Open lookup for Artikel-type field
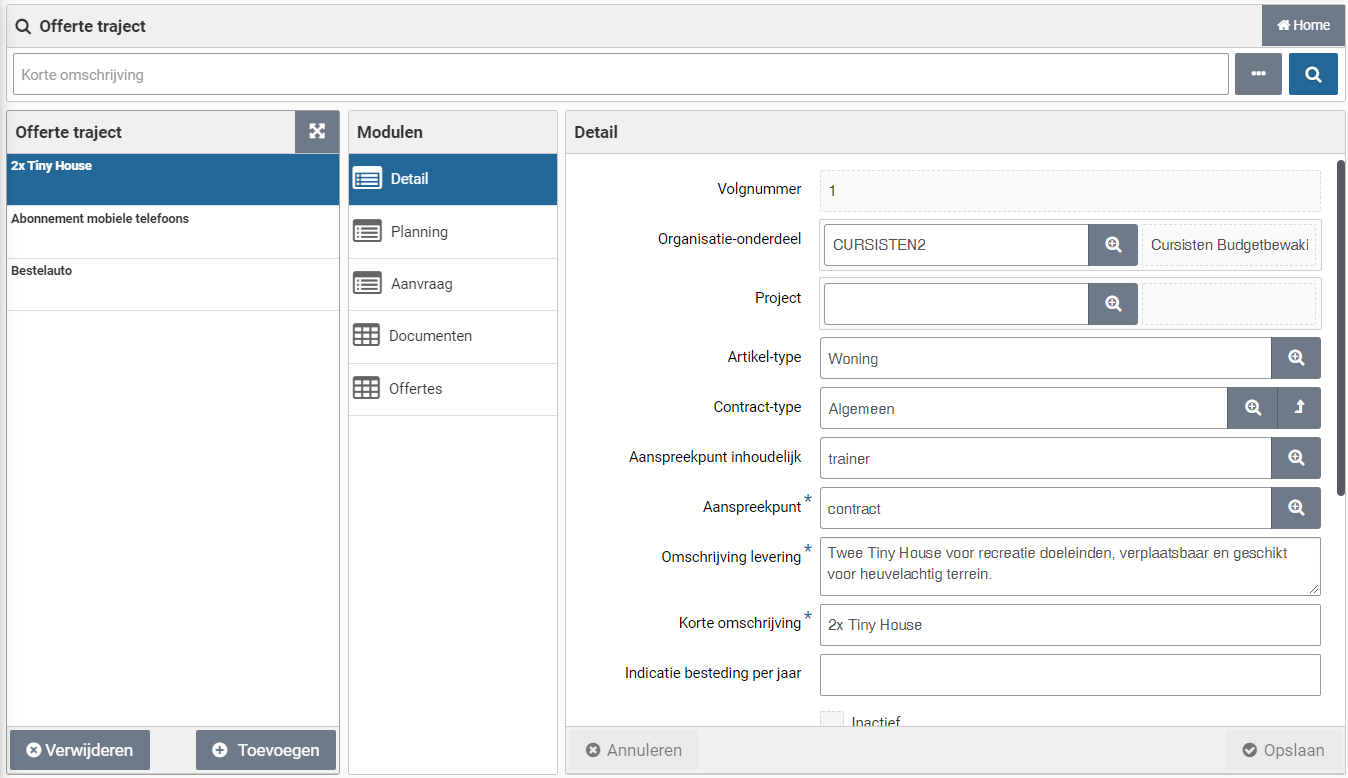This screenshot has height=778, width=1348. point(1295,358)
